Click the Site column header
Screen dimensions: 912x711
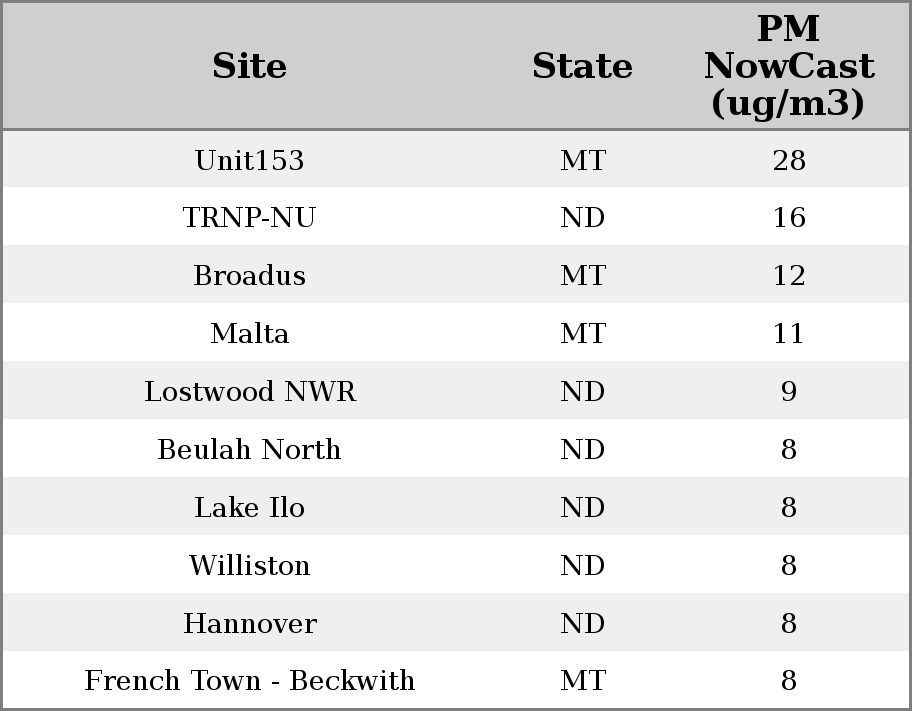(249, 66)
